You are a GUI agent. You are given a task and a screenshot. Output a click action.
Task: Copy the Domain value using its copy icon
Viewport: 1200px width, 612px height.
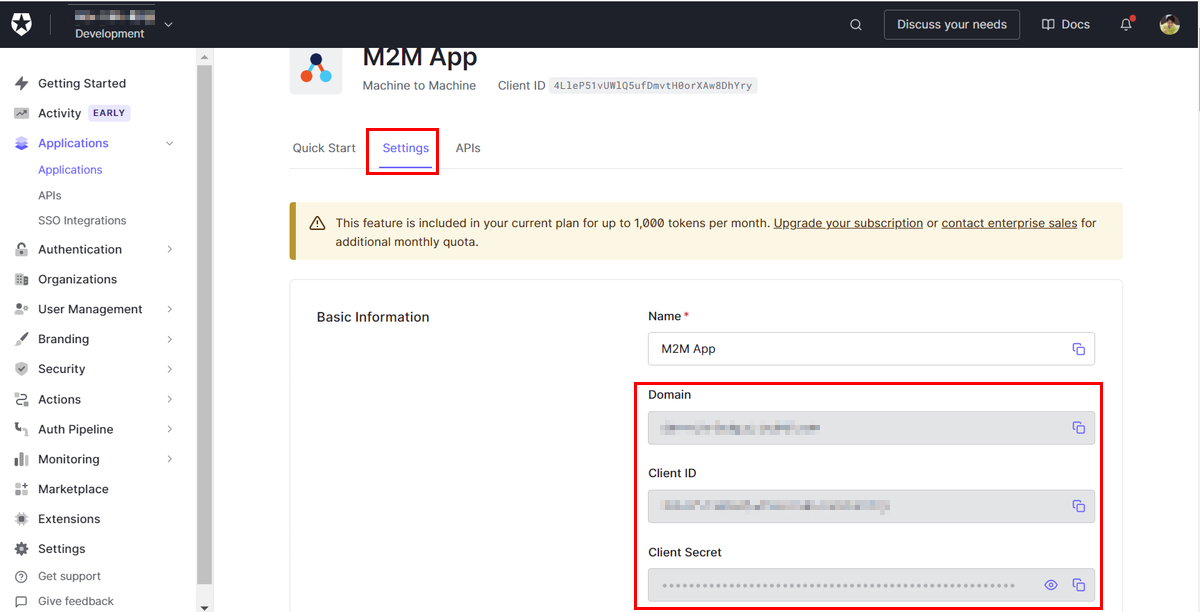[1079, 427]
